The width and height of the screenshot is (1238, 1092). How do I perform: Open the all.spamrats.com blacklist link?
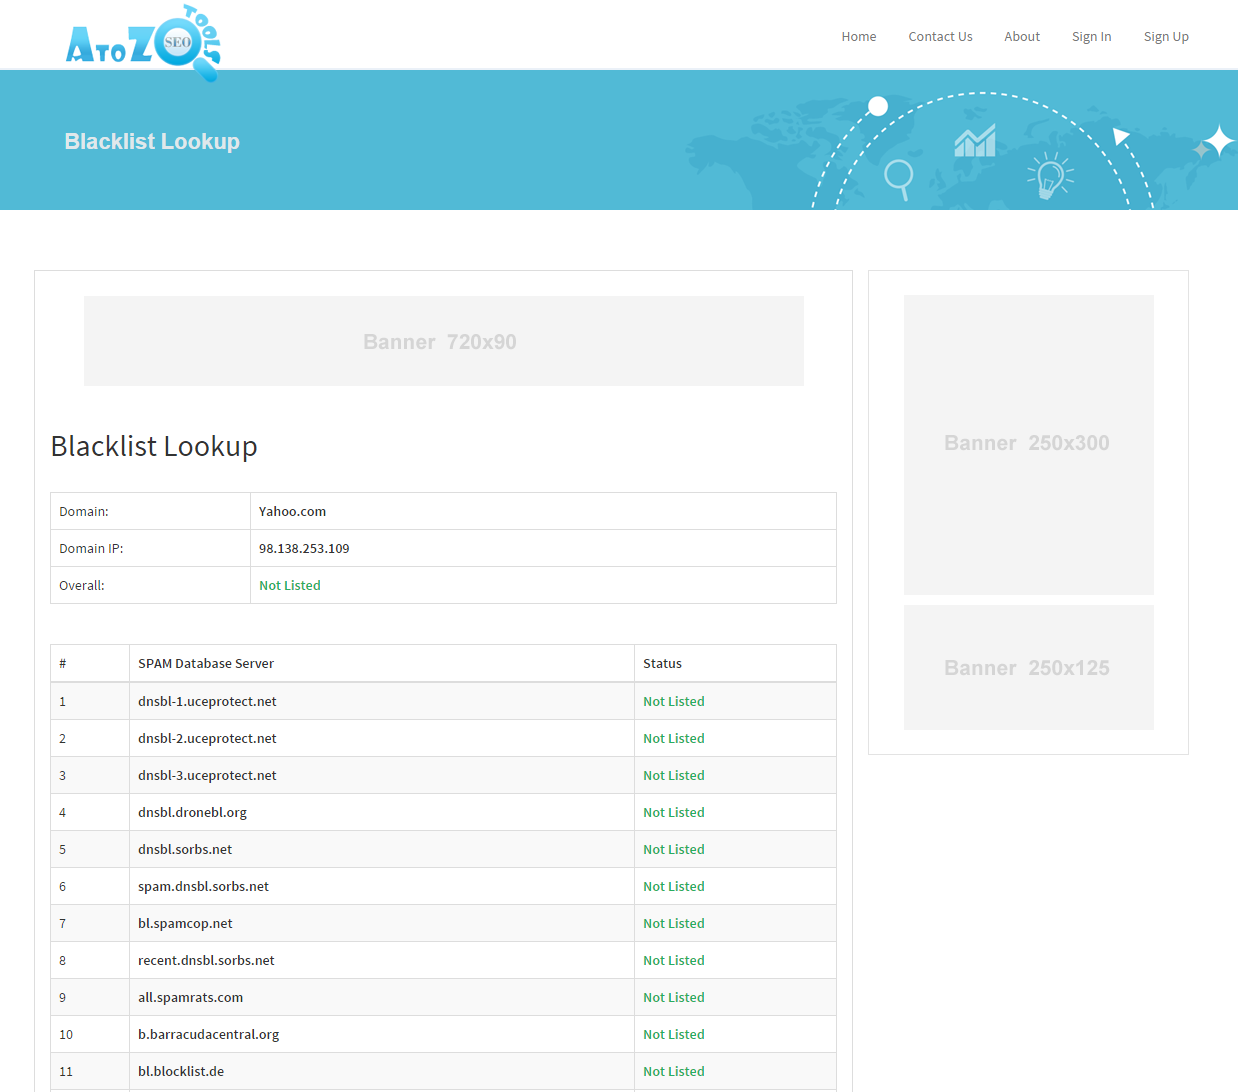[190, 997]
